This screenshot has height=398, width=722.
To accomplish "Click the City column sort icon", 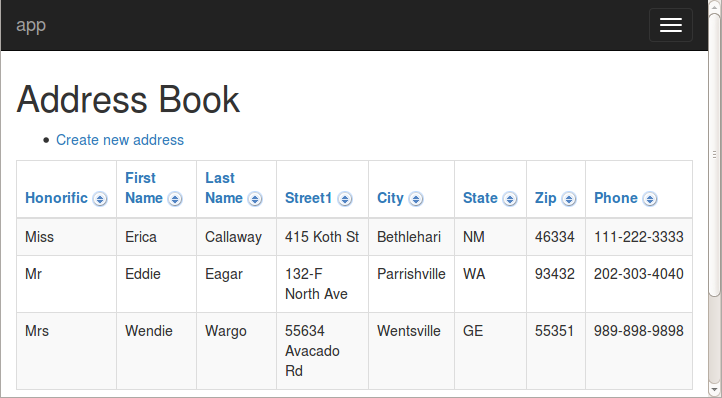I will [x=415, y=199].
